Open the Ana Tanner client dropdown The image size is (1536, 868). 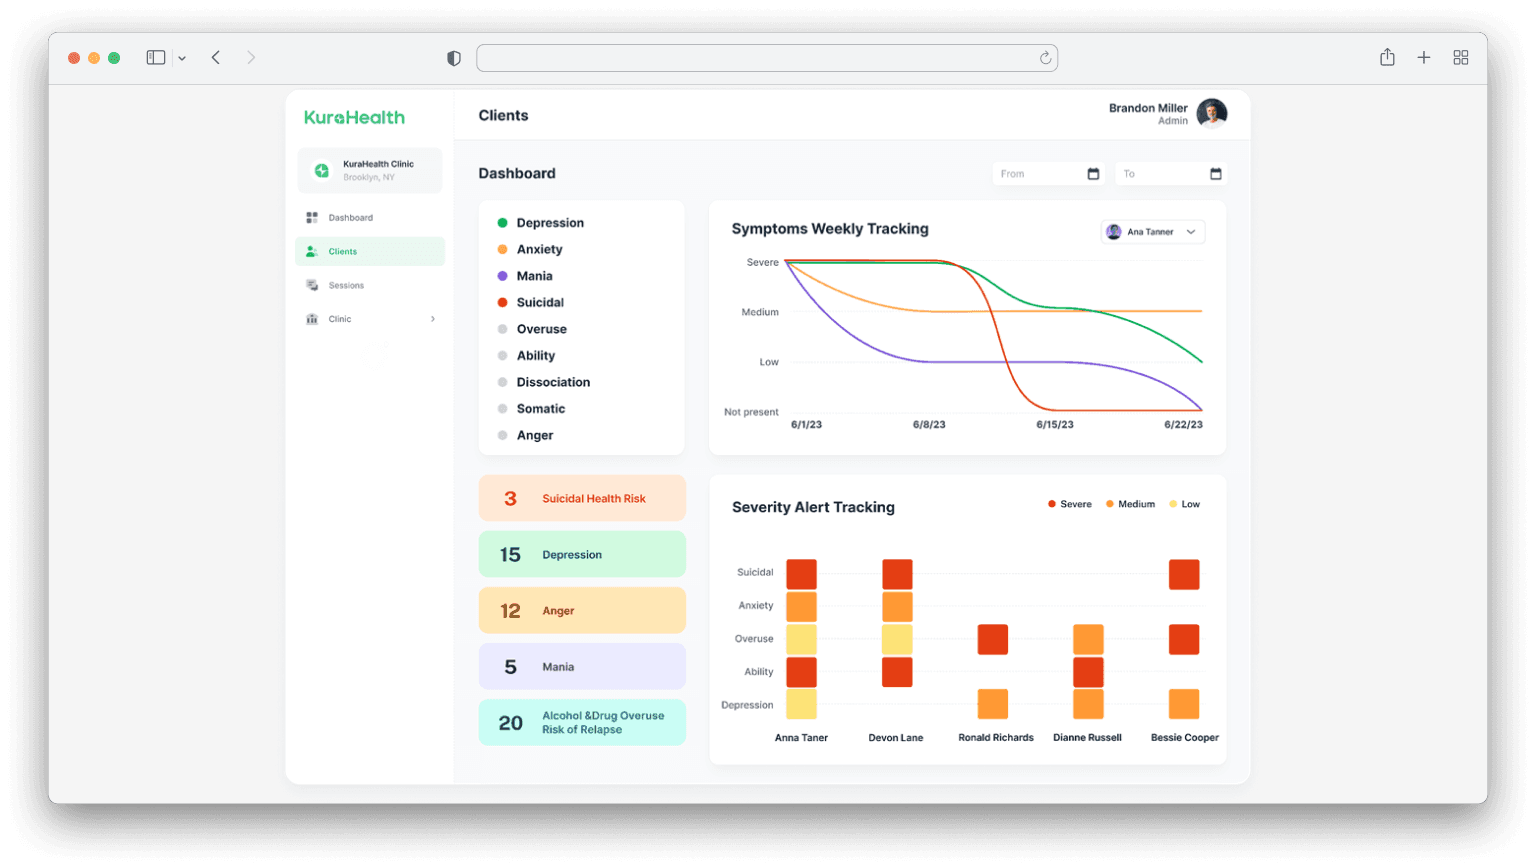(x=1152, y=232)
